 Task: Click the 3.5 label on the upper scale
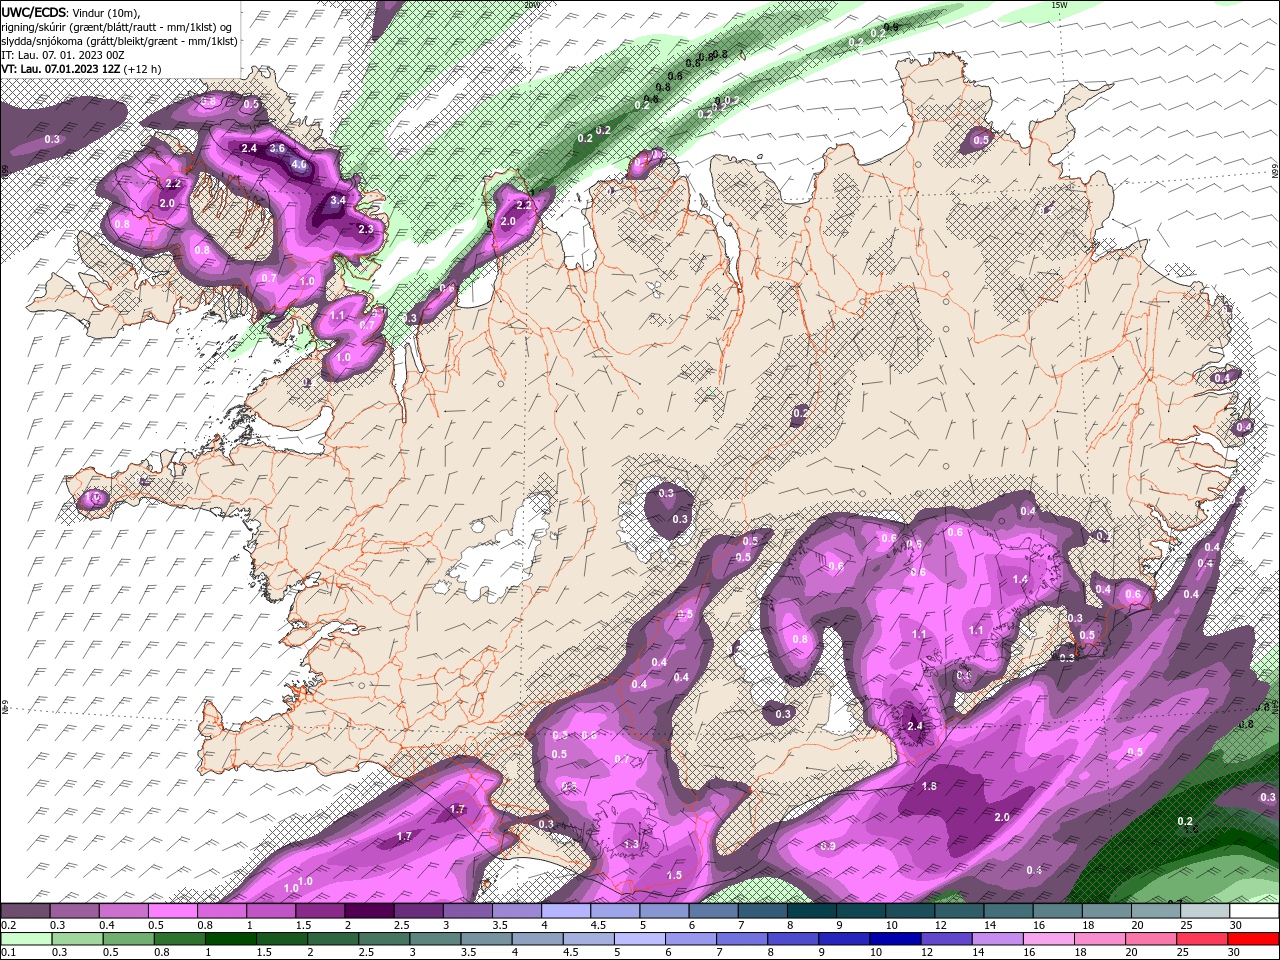pos(500,925)
